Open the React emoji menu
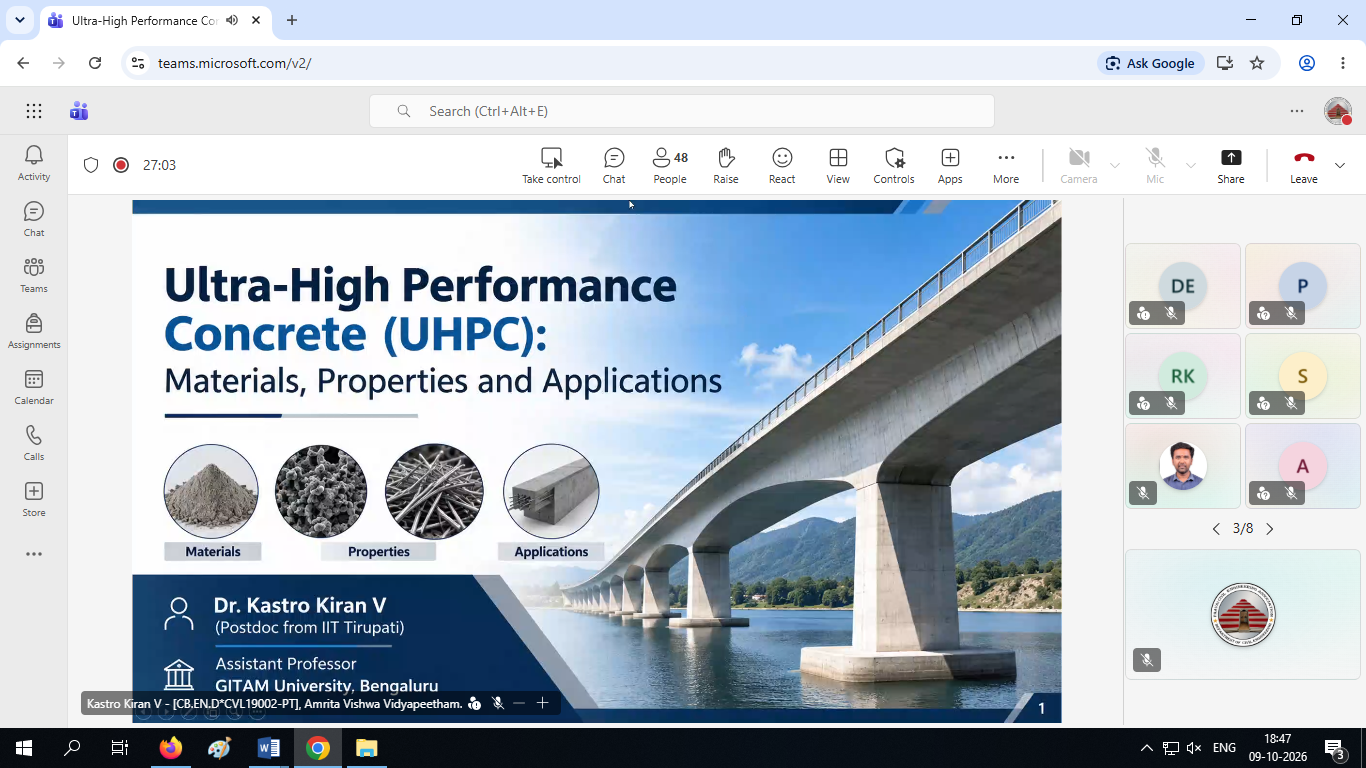Image resolution: width=1366 pixels, height=768 pixels. tap(782, 165)
